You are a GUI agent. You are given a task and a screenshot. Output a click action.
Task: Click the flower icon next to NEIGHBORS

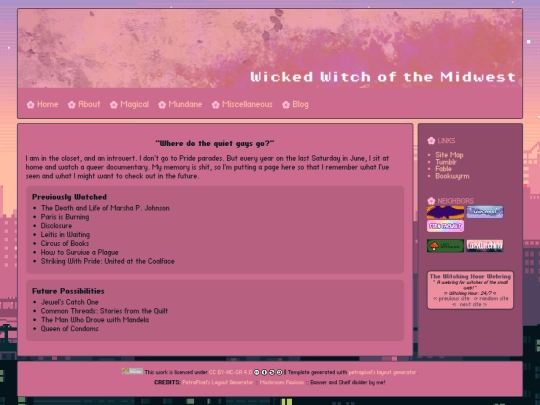(x=431, y=201)
